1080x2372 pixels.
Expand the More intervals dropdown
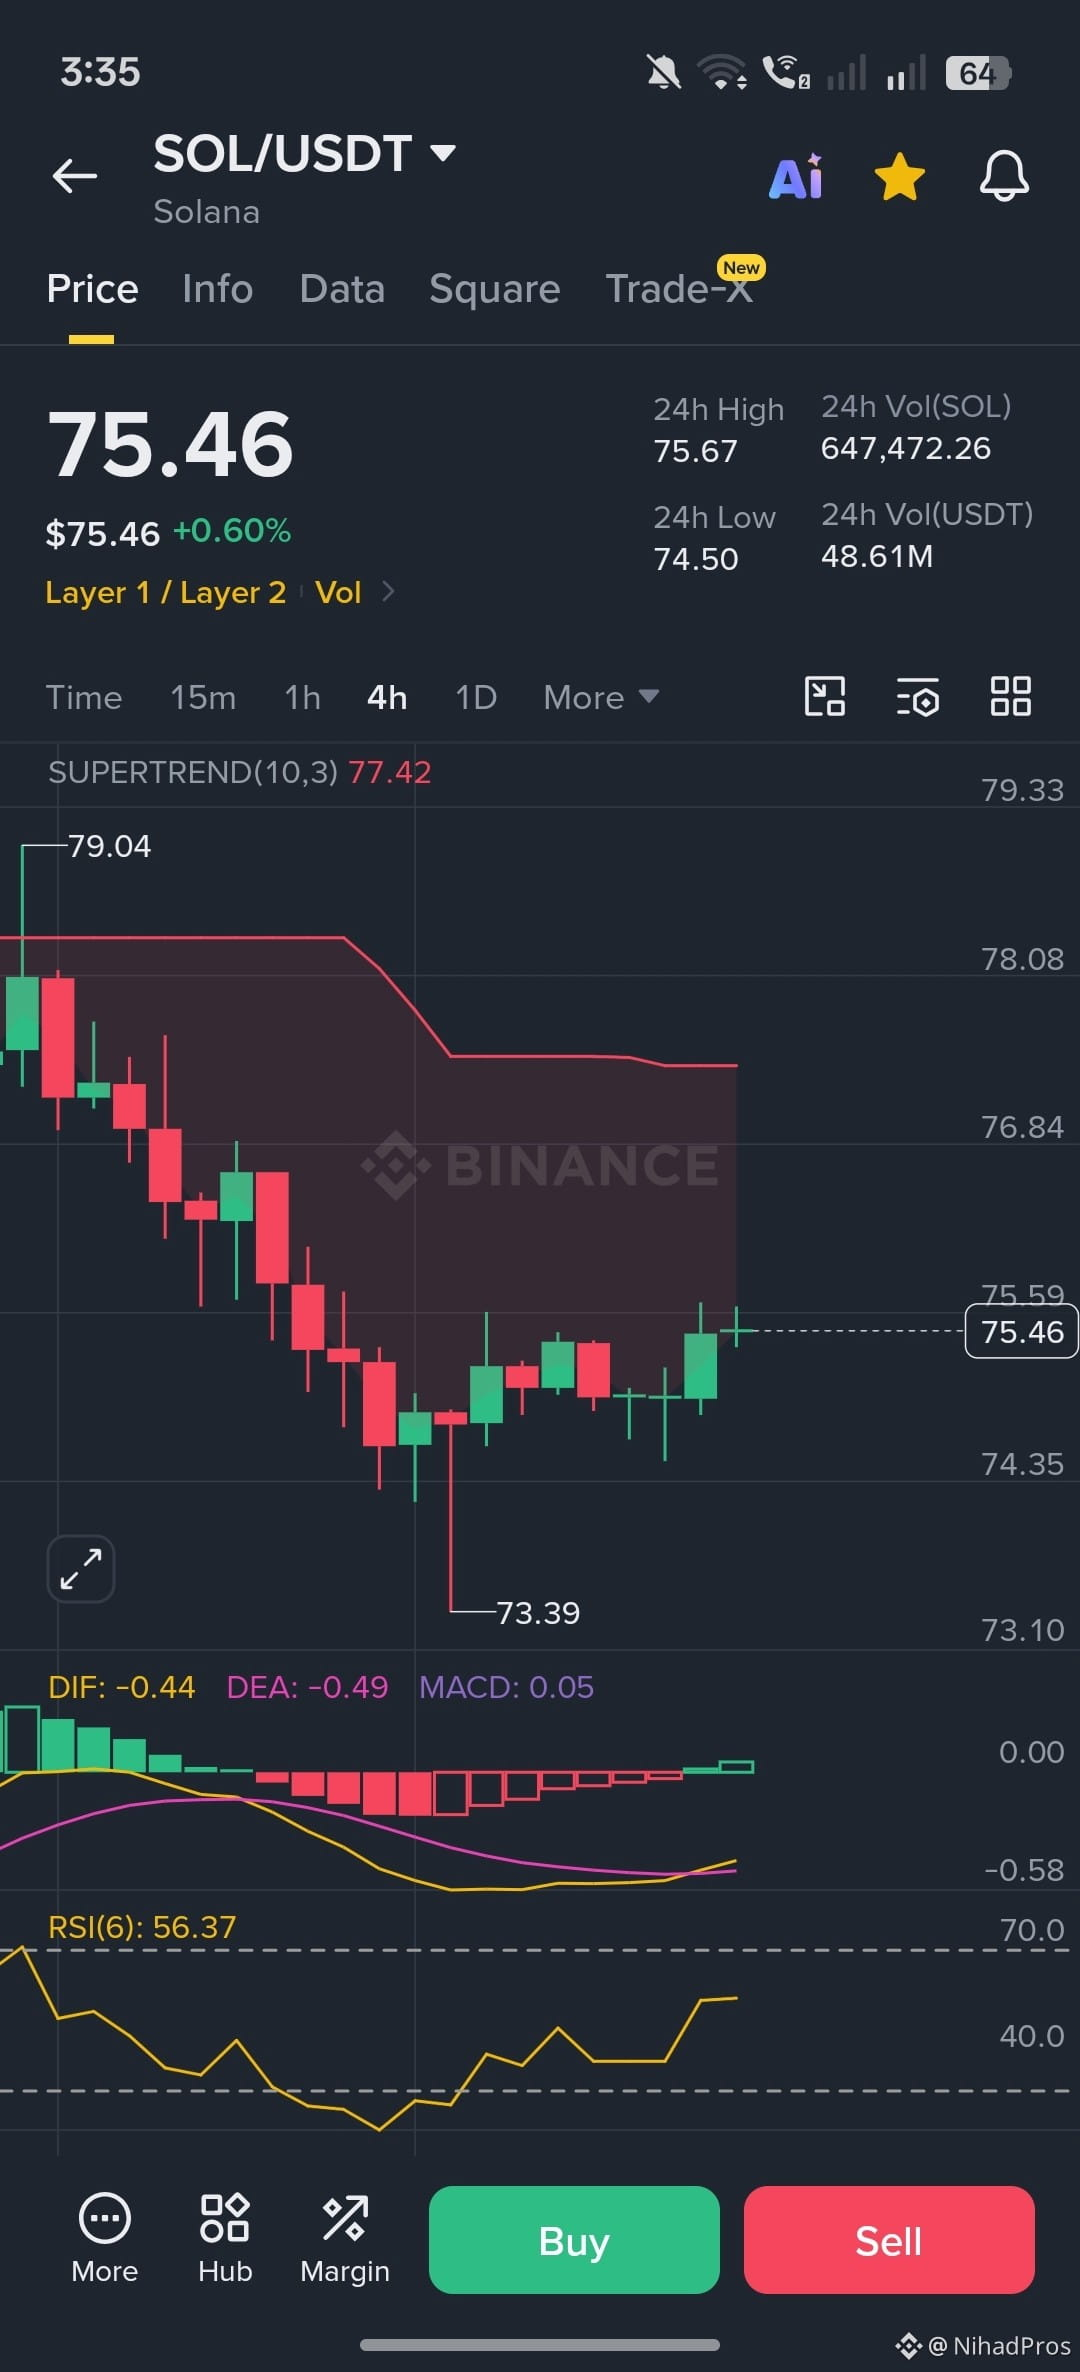pos(601,697)
